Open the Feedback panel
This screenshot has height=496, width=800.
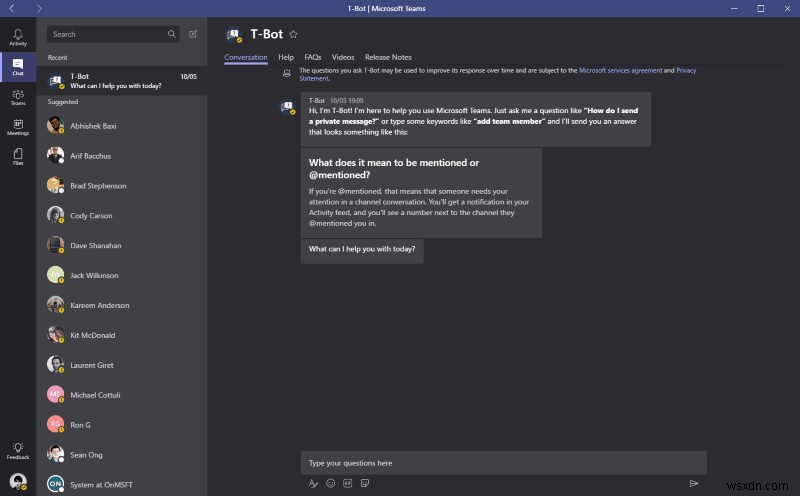coord(18,451)
